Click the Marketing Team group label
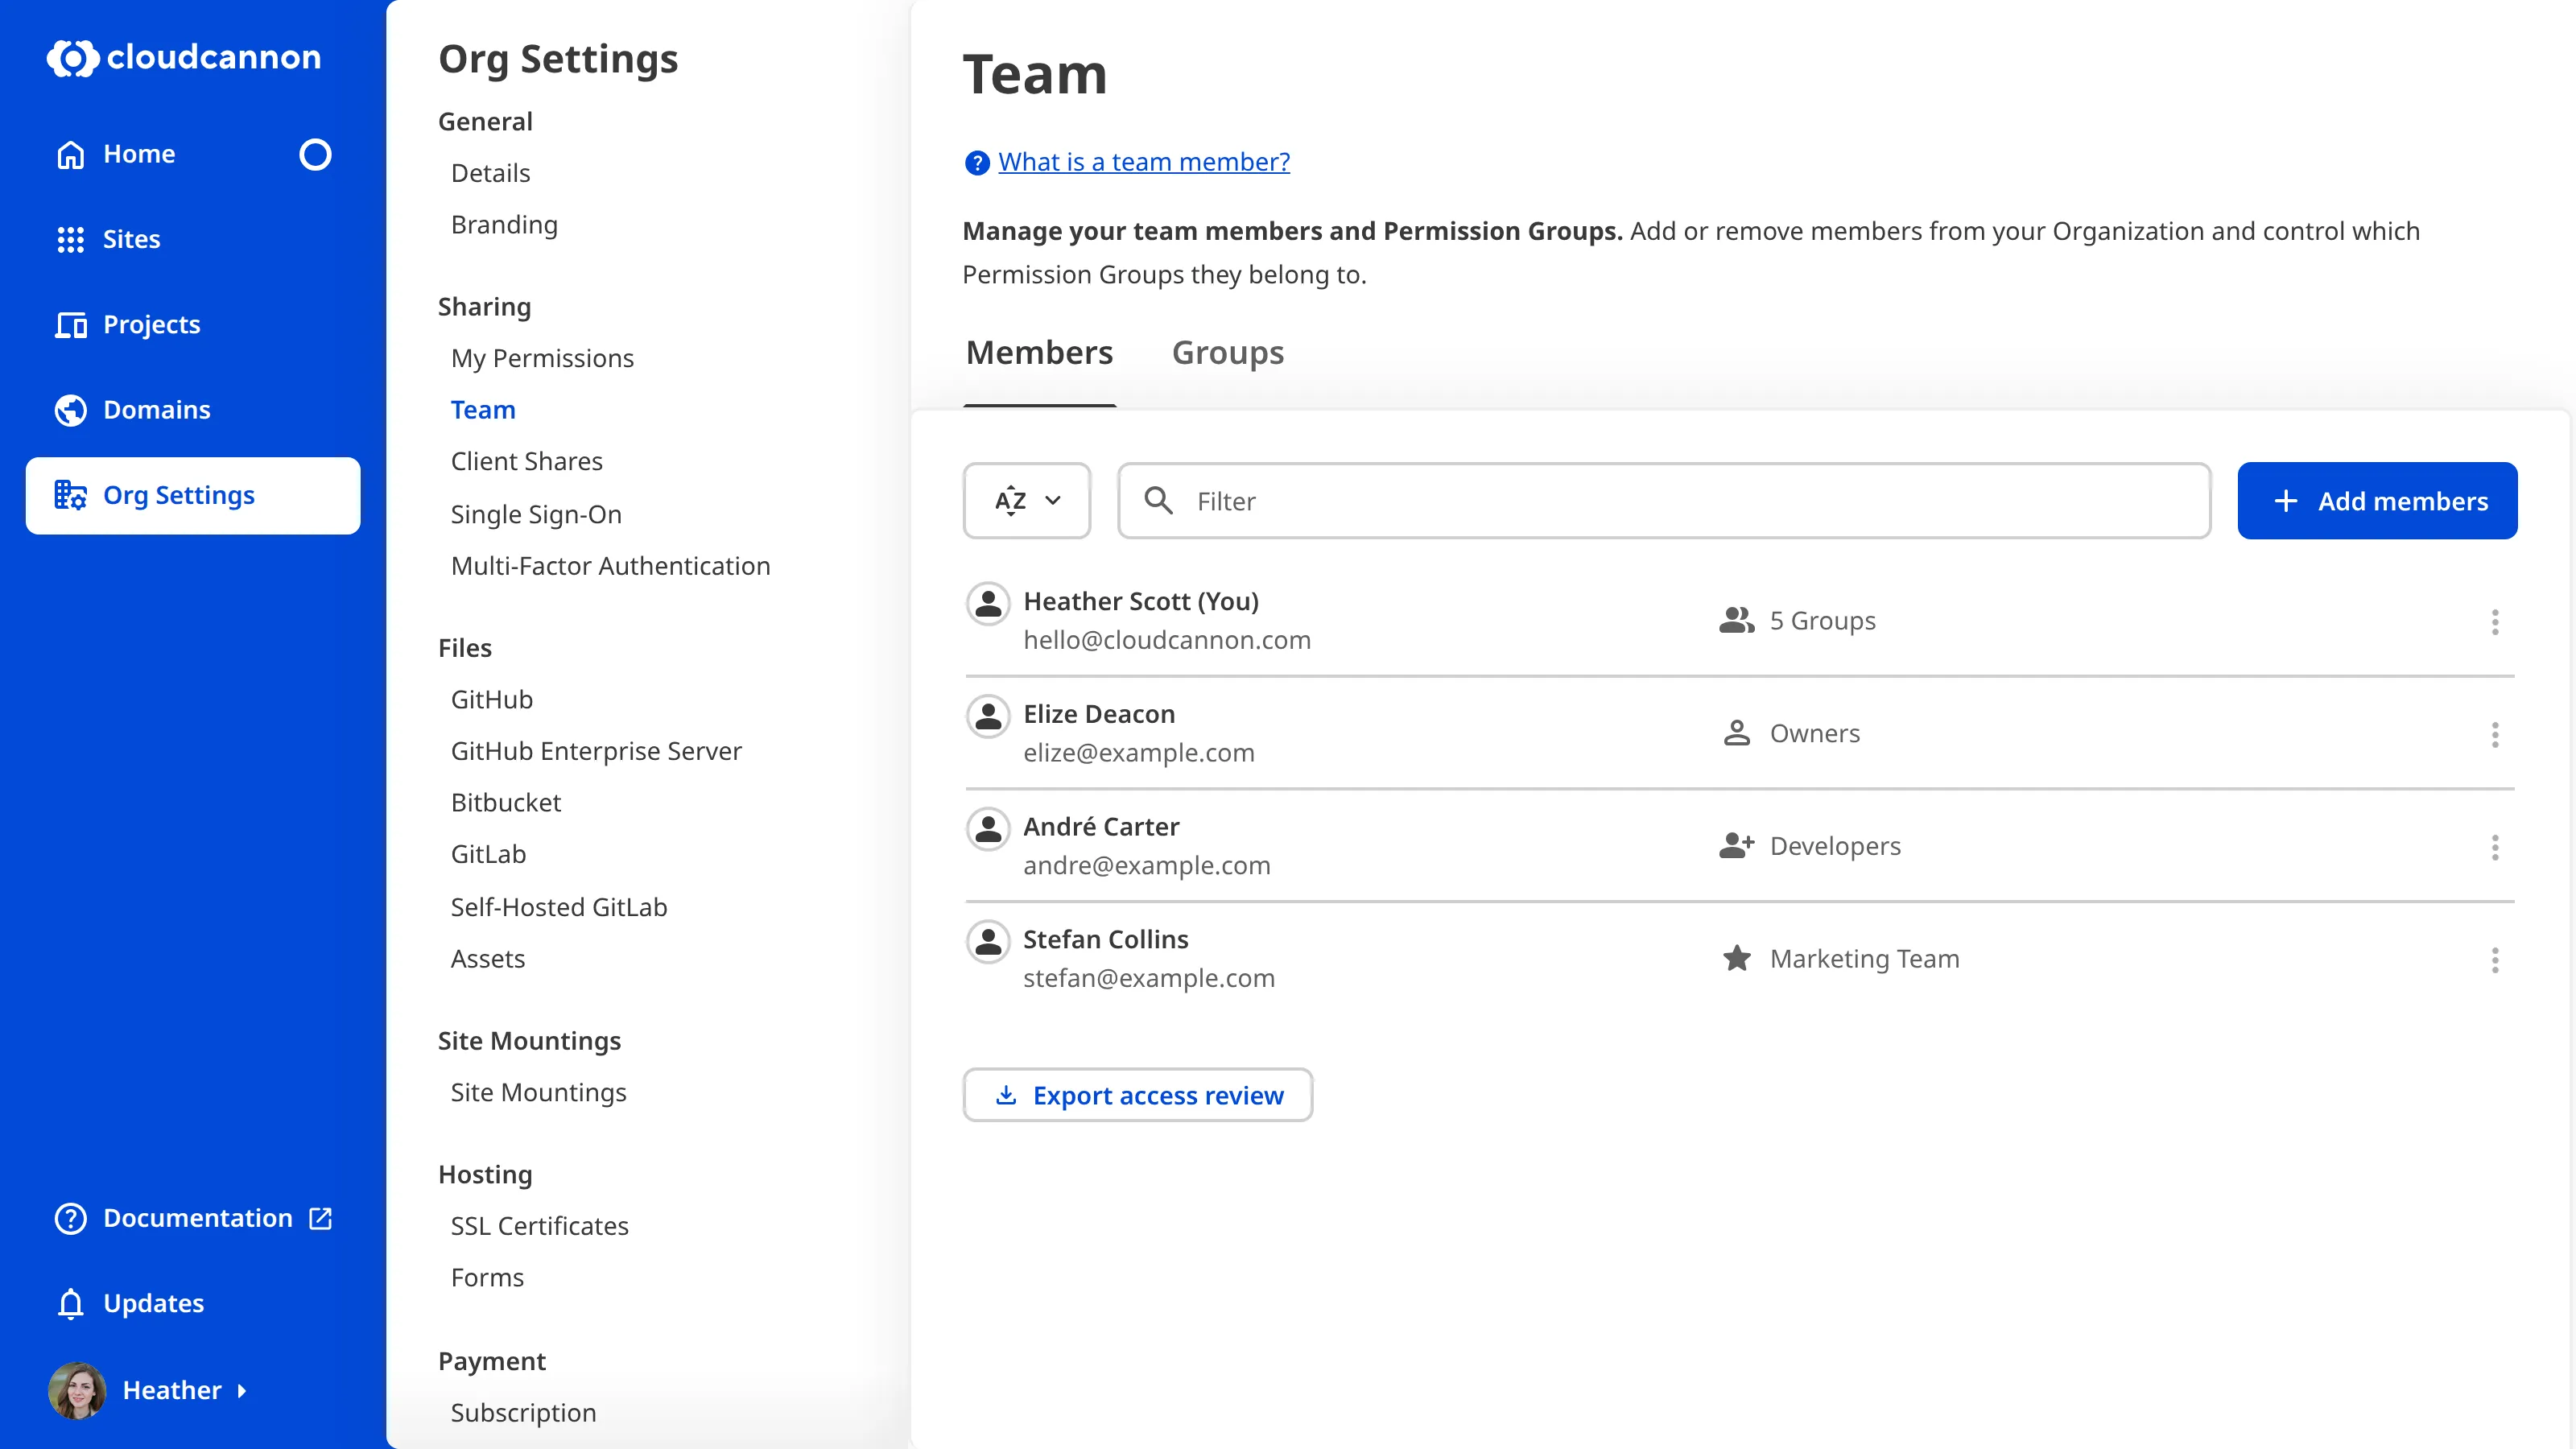Screen dimensions: 2576x1449 coord(1864,958)
